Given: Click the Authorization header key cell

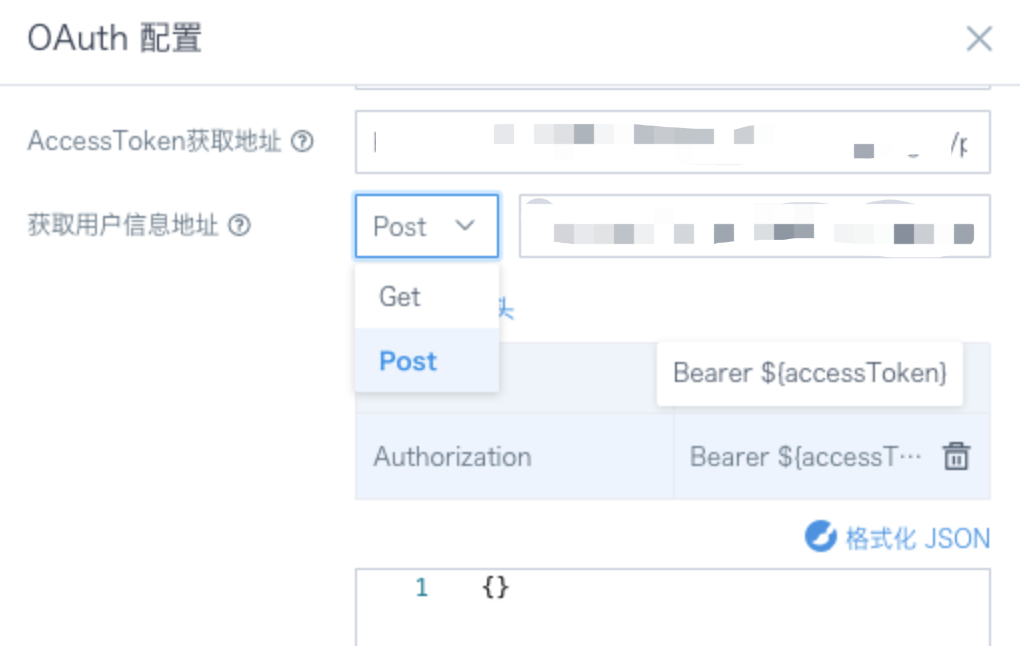Looking at the screenshot, I should coord(515,457).
